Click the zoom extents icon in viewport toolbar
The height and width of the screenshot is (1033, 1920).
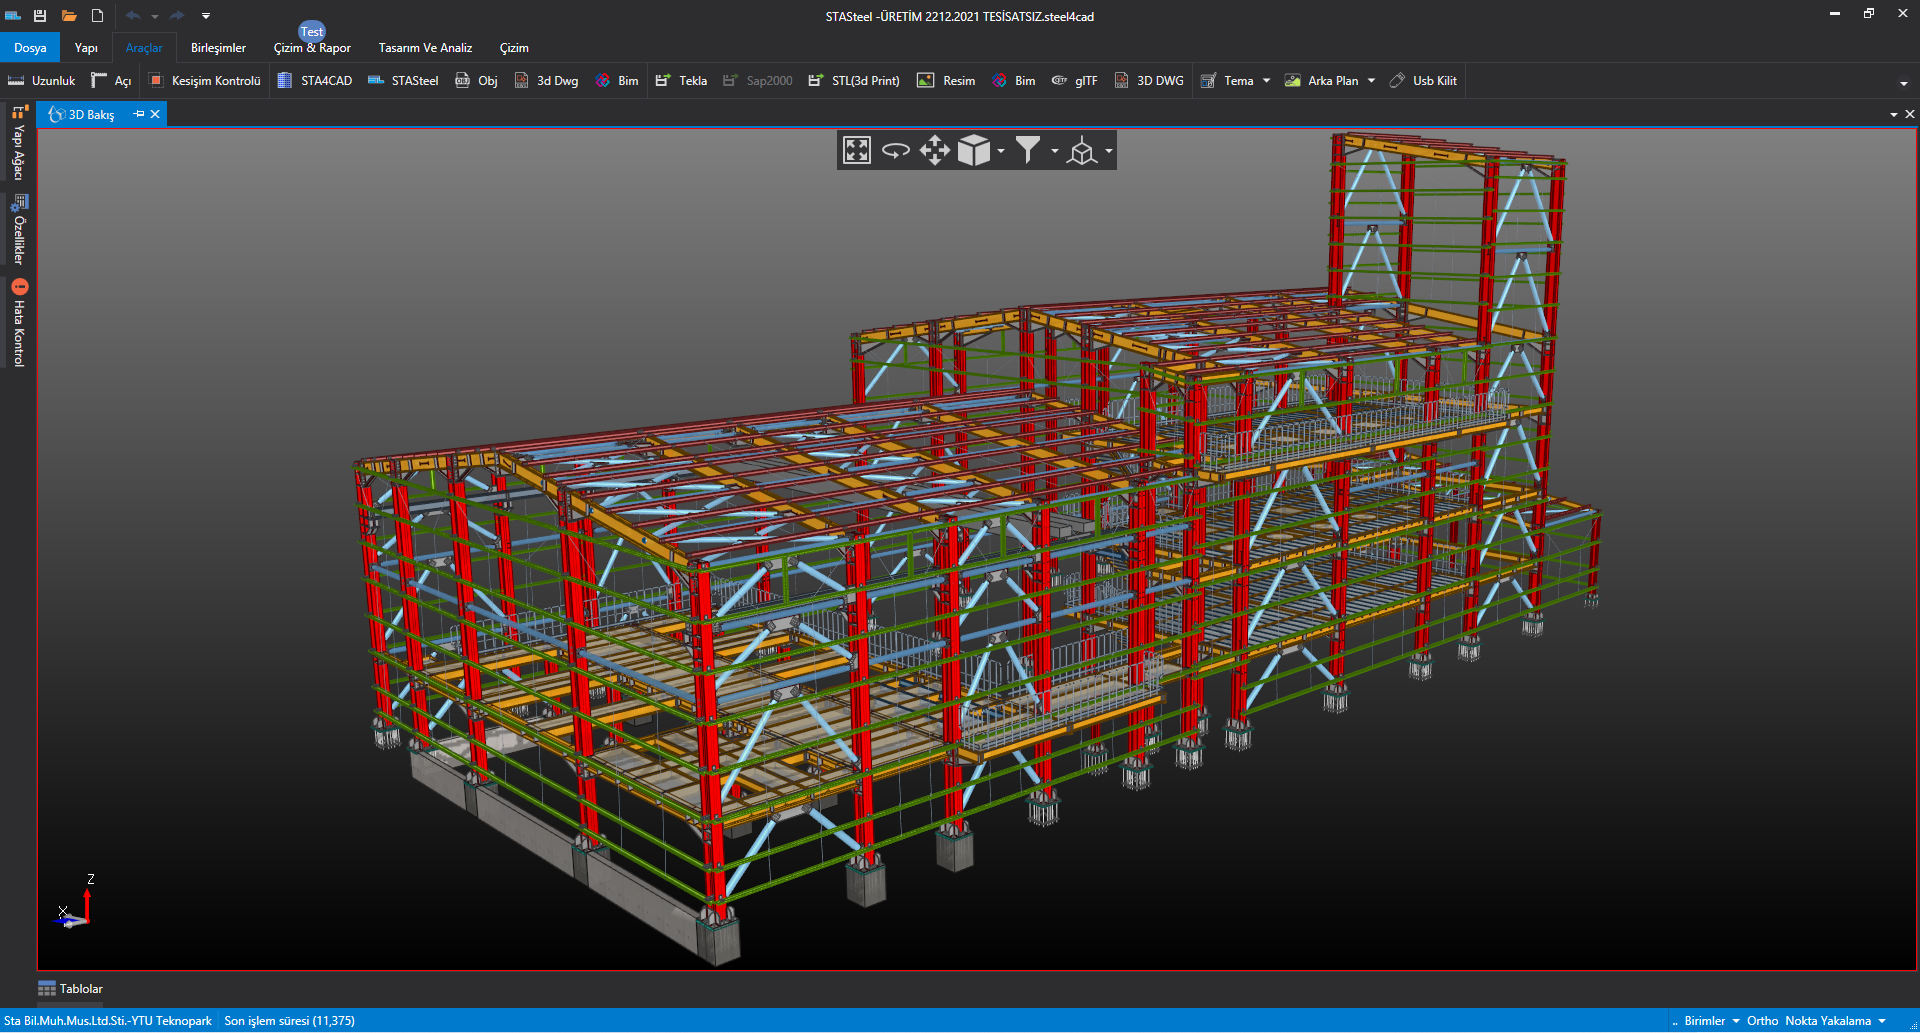857,150
